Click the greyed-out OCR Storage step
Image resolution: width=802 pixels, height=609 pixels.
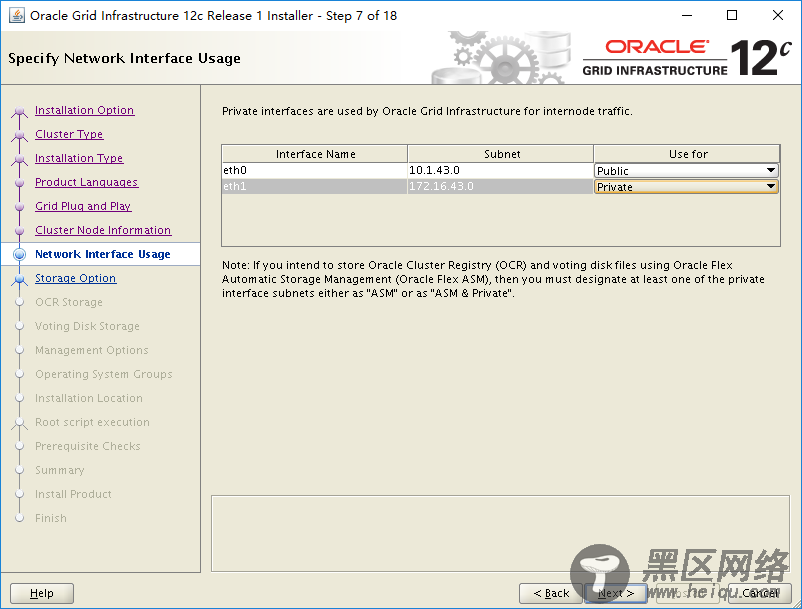point(69,302)
